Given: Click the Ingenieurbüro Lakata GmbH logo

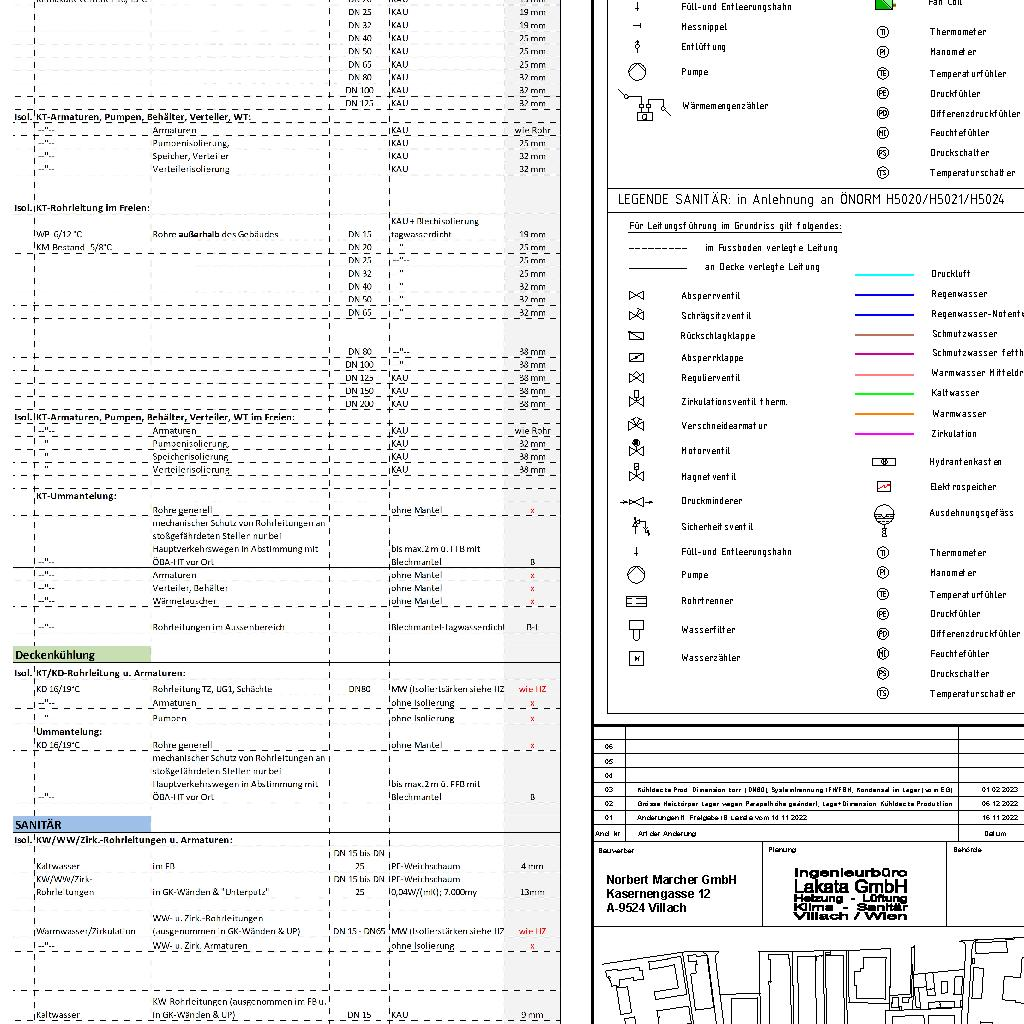Looking at the screenshot, I should pos(850,893).
